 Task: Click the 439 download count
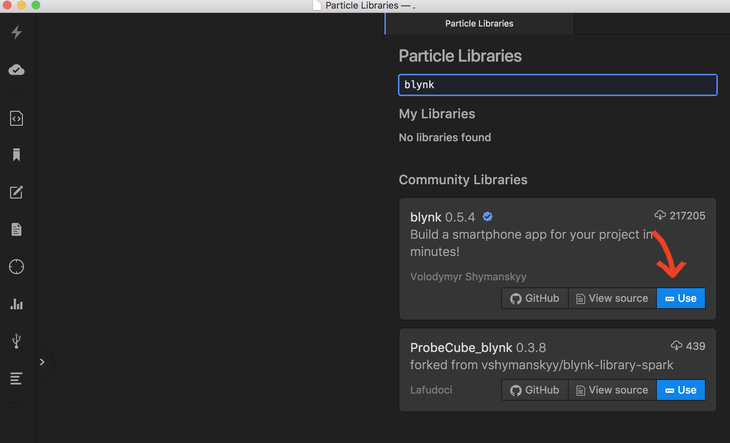[x=688, y=346]
